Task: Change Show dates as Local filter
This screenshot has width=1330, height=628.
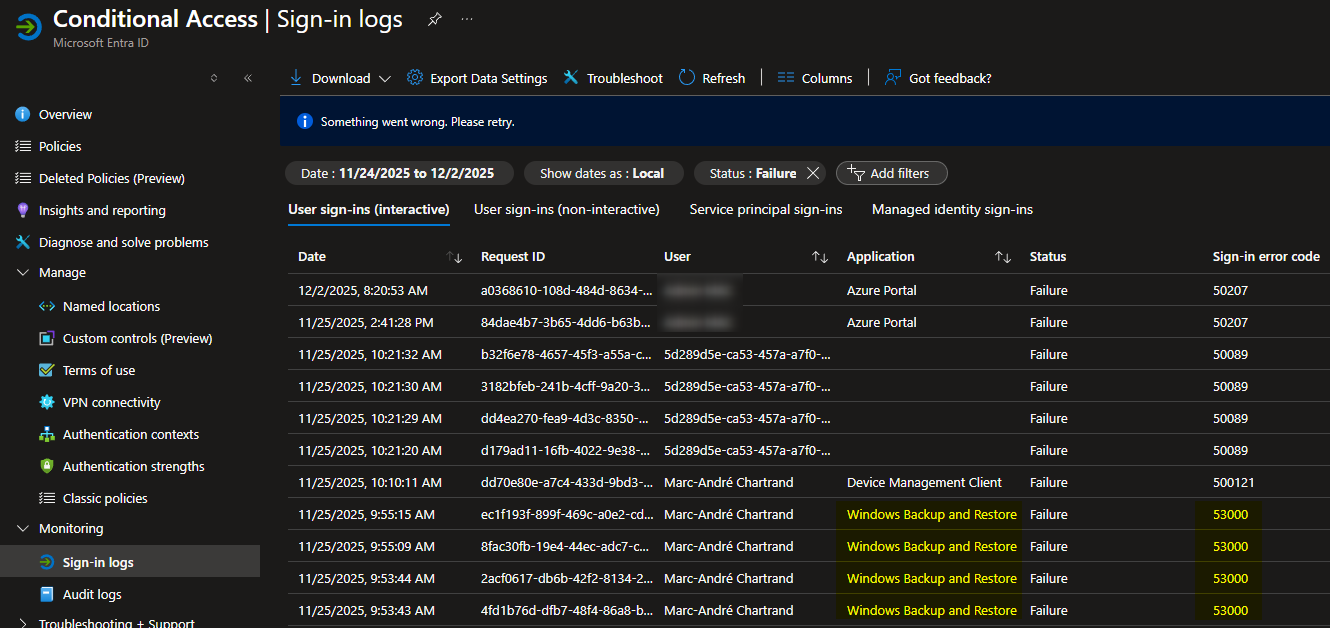Action: tap(603, 173)
